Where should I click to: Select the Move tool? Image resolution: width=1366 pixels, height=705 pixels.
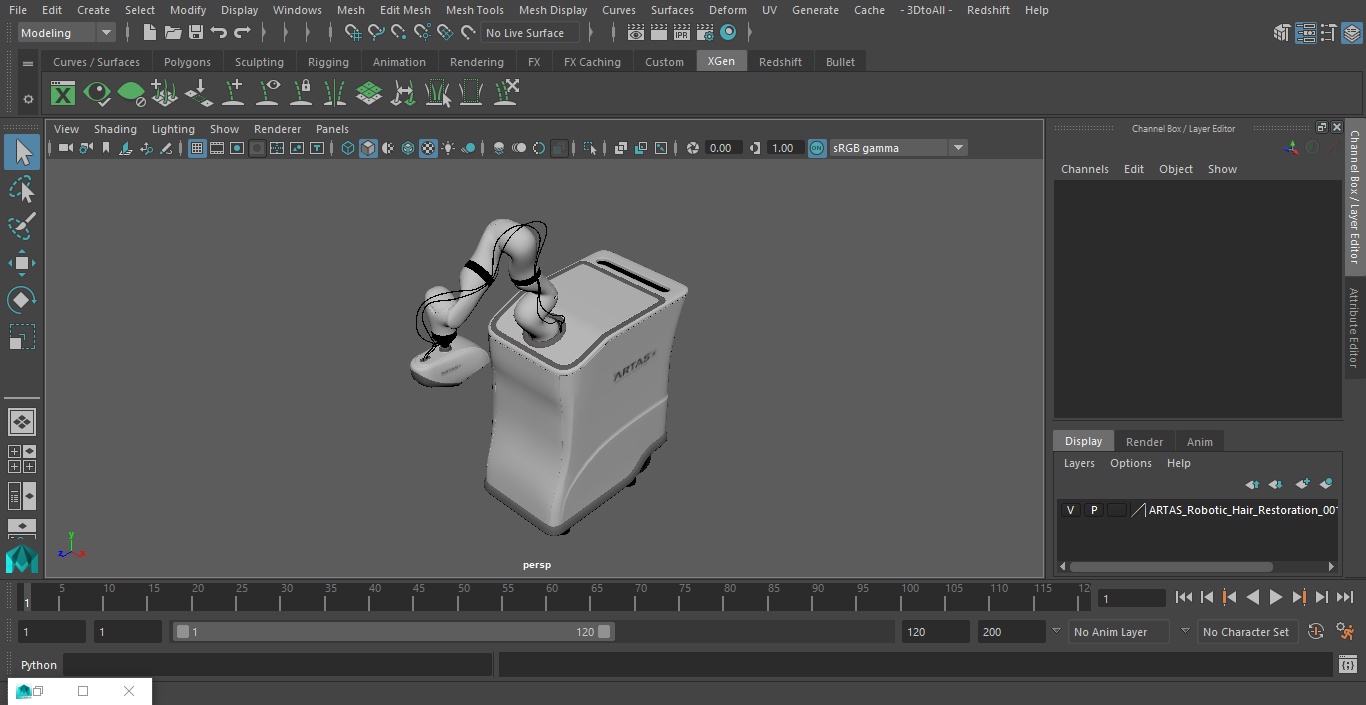tap(22, 263)
